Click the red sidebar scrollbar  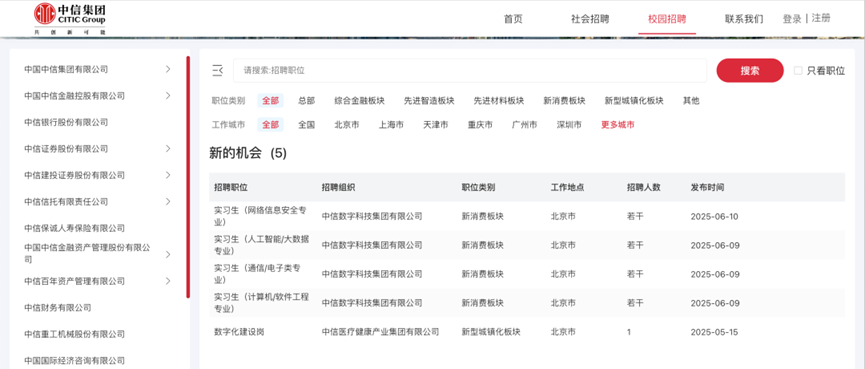188,177
